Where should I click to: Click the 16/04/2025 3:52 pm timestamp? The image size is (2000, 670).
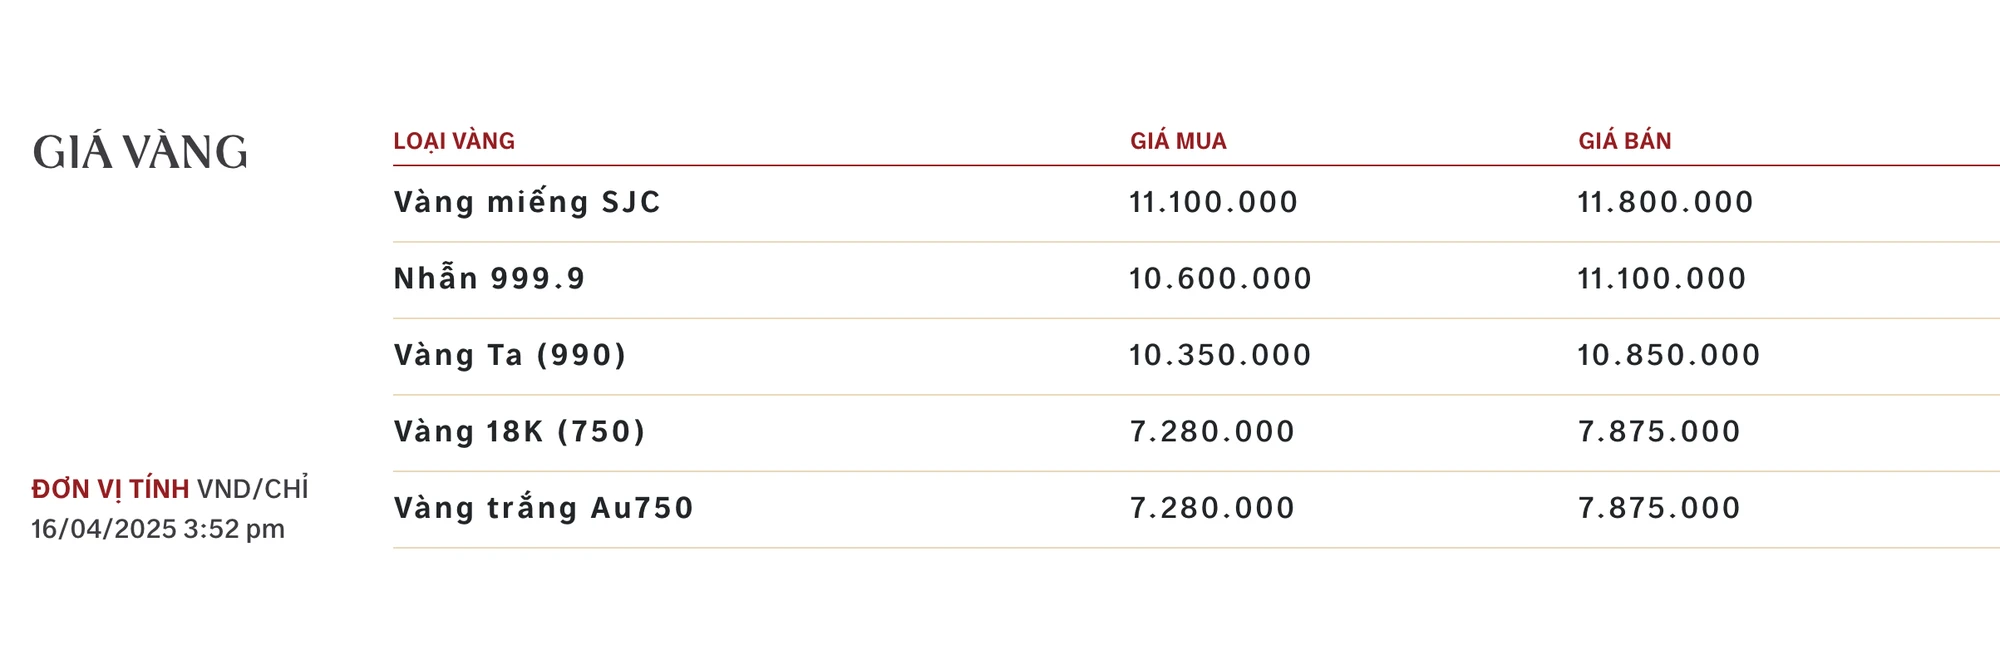(x=158, y=528)
